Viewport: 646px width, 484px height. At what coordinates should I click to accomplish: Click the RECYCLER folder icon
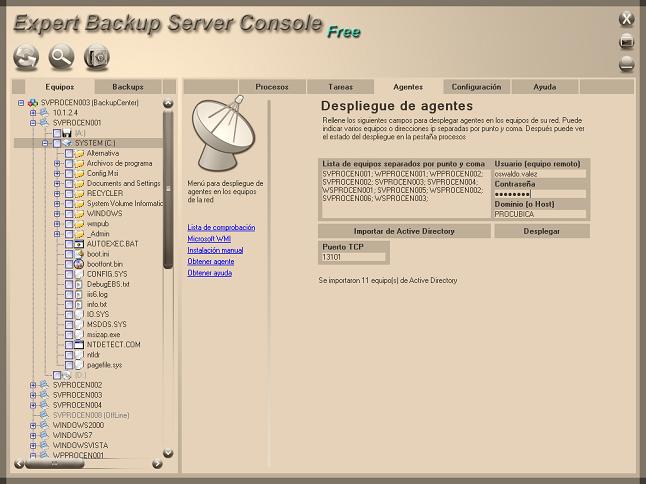coord(80,193)
